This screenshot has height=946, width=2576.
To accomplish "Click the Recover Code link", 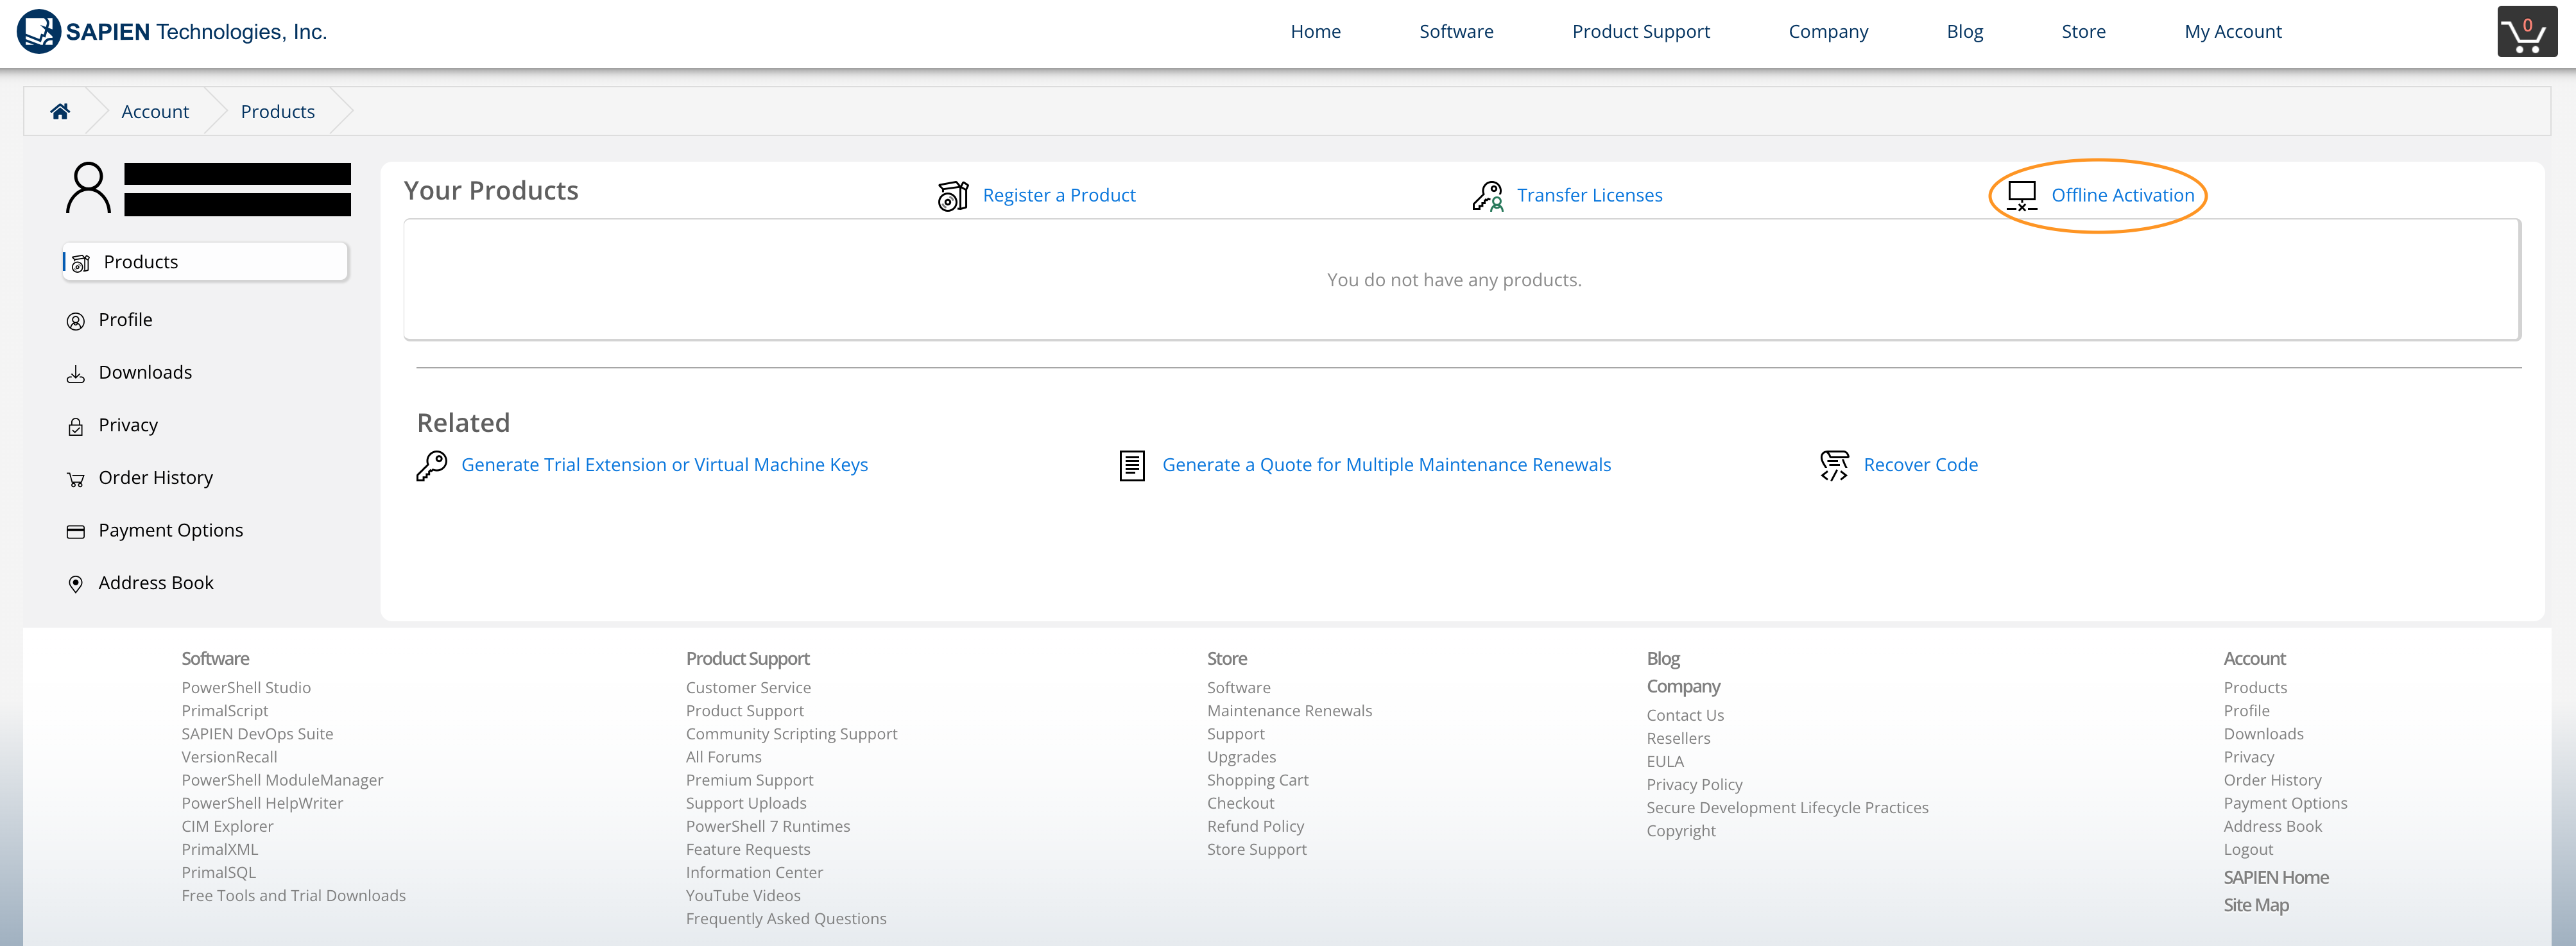I will click(1920, 465).
